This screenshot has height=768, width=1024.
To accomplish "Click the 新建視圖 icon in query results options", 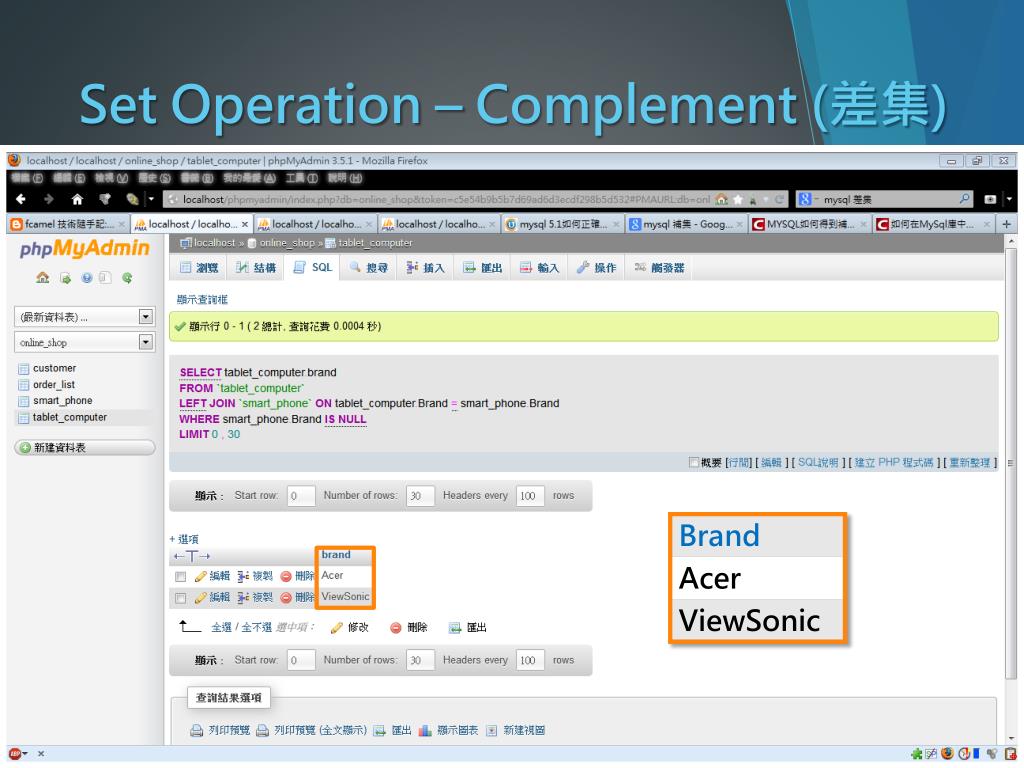I will coord(492,730).
